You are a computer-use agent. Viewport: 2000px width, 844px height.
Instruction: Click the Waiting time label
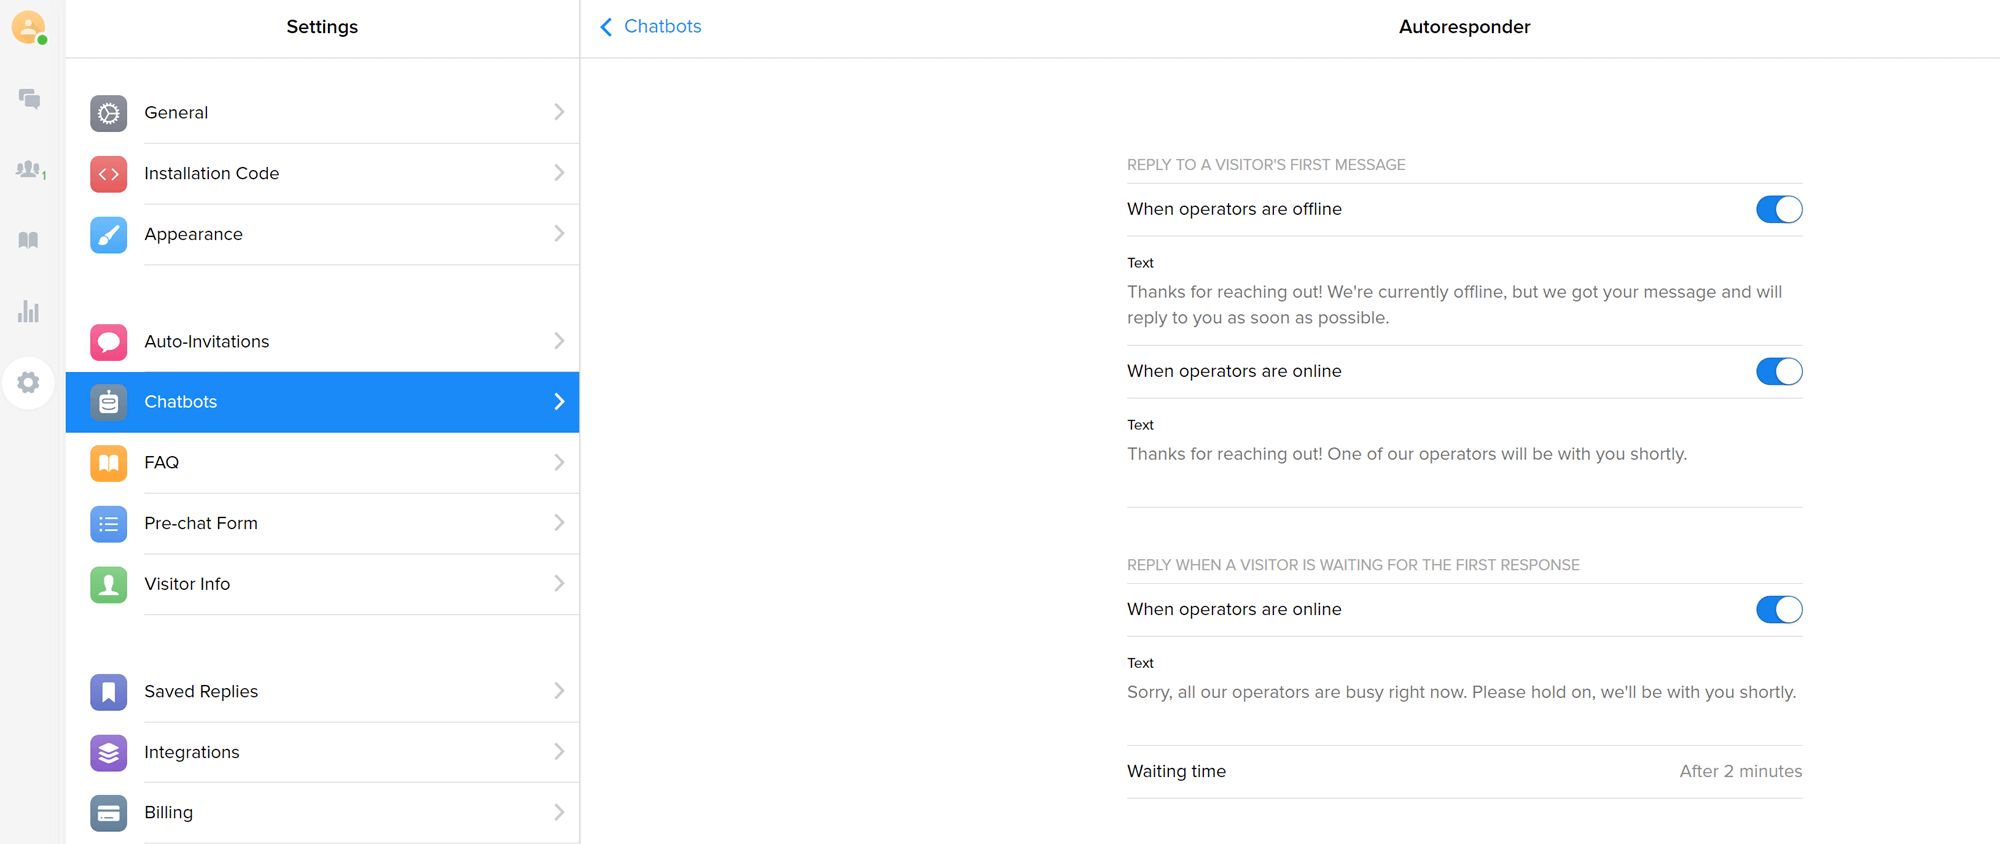1176,771
